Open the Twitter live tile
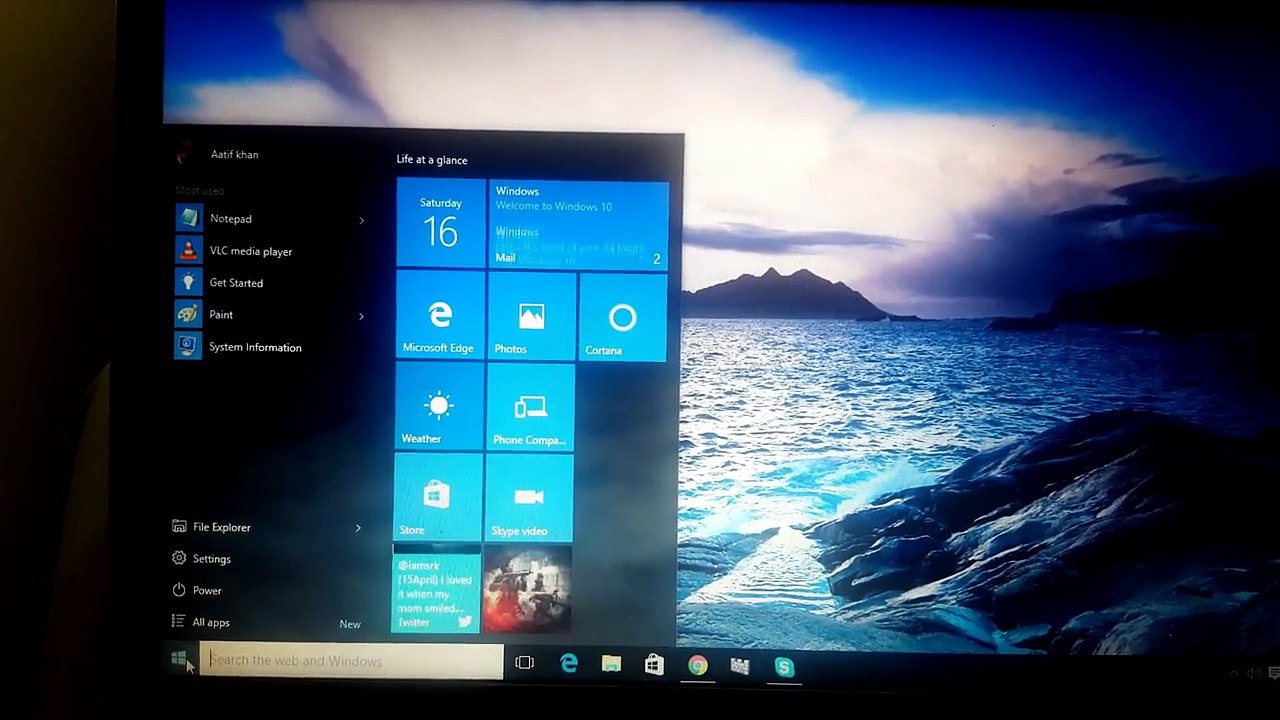The image size is (1280, 720). [436, 589]
